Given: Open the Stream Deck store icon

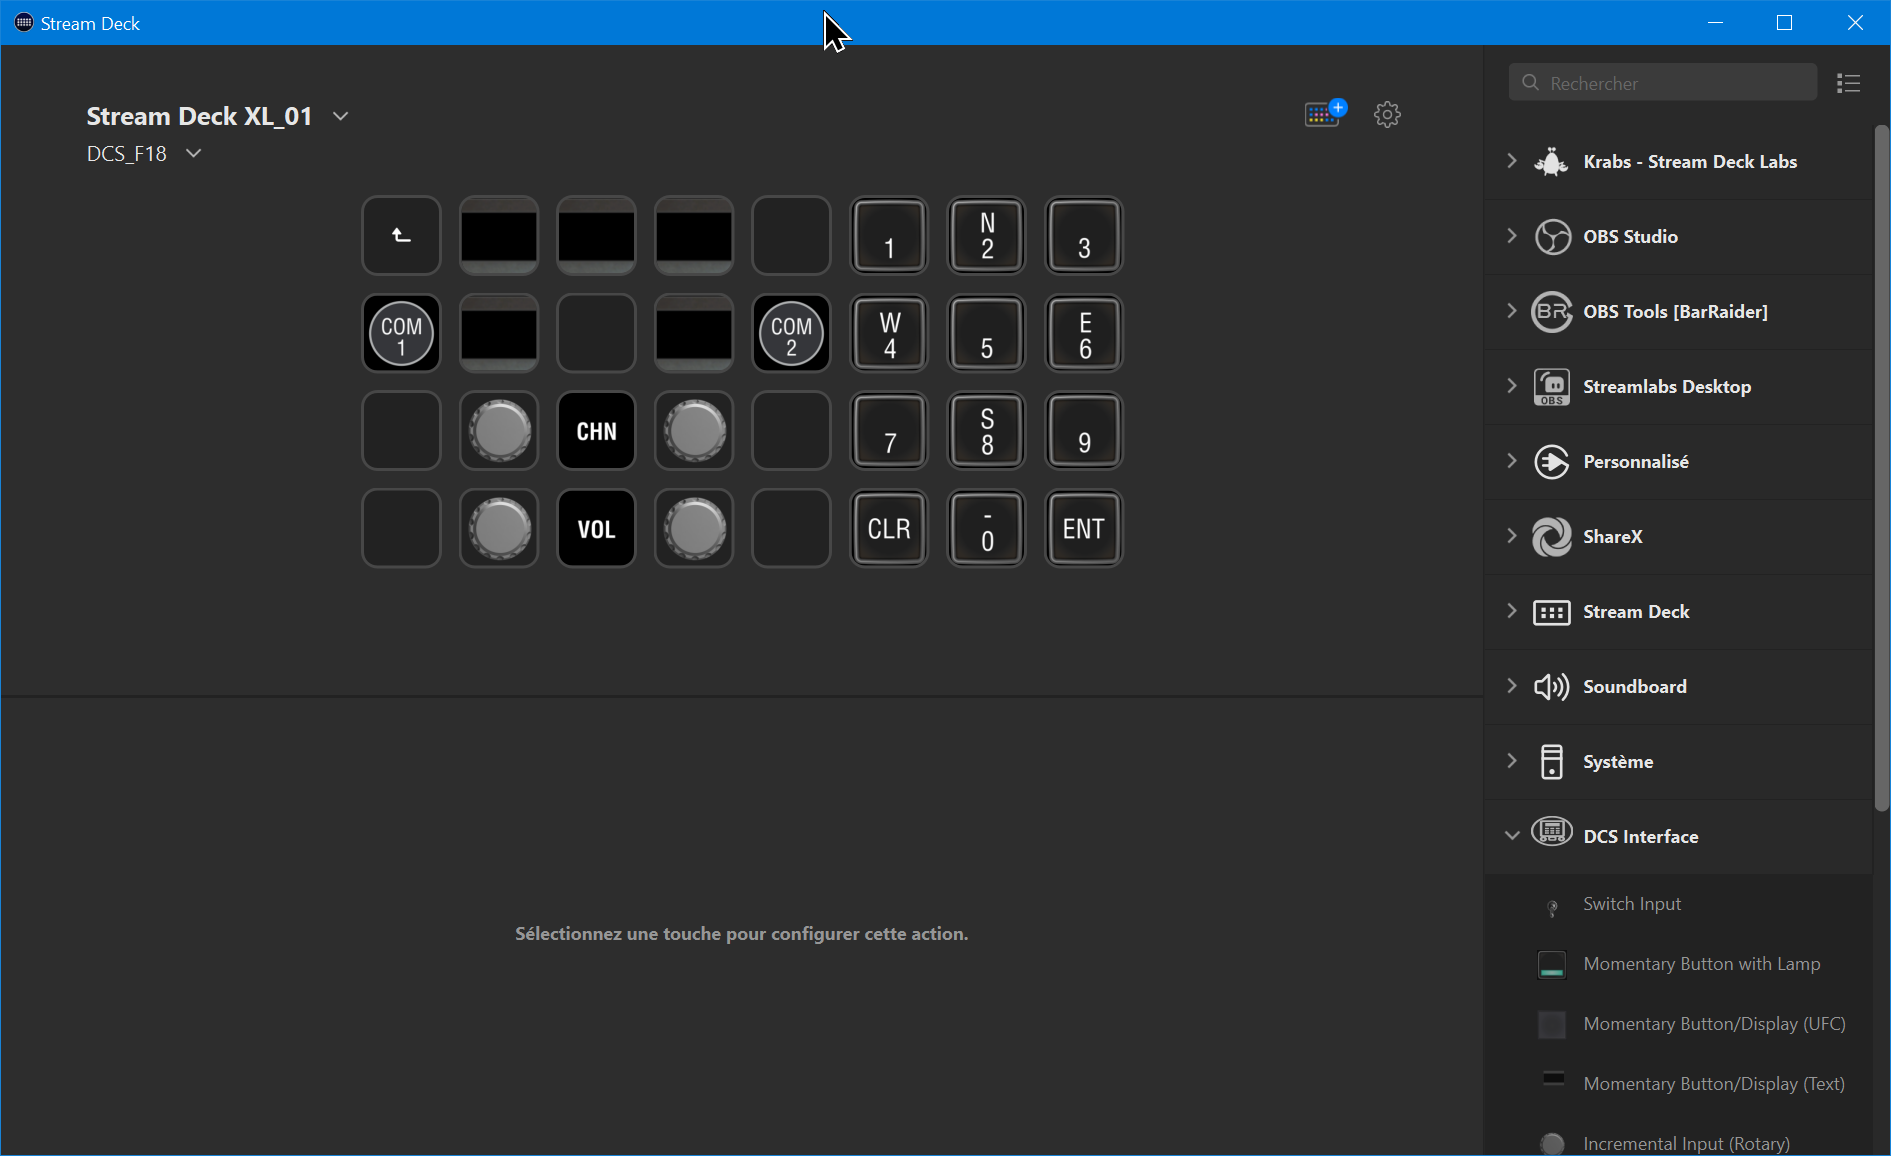Looking at the screenshot, I should (1325, 113).
